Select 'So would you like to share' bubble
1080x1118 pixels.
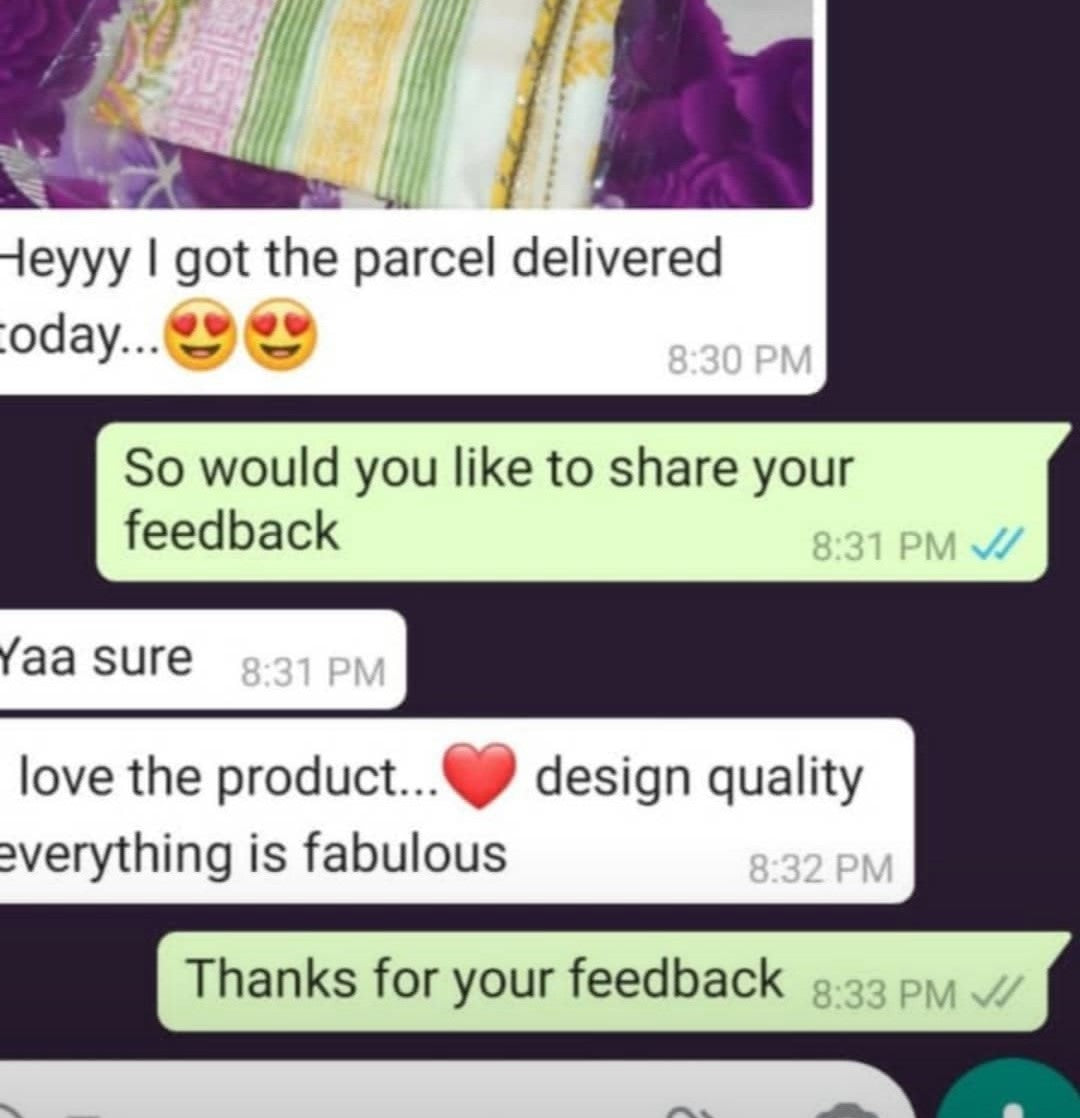coord(583,502)
